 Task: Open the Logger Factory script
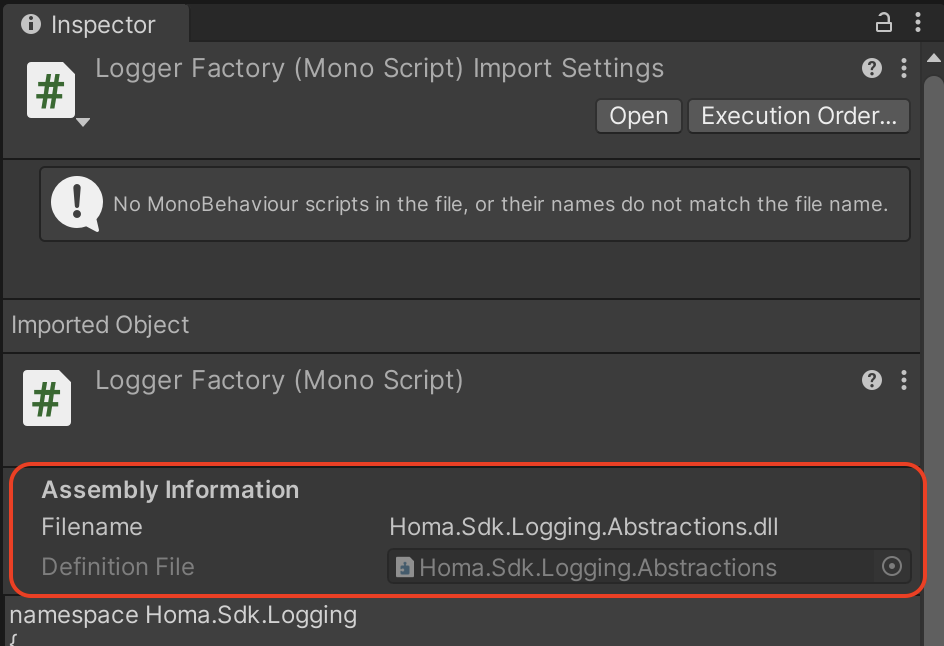[x=638, y=115]
